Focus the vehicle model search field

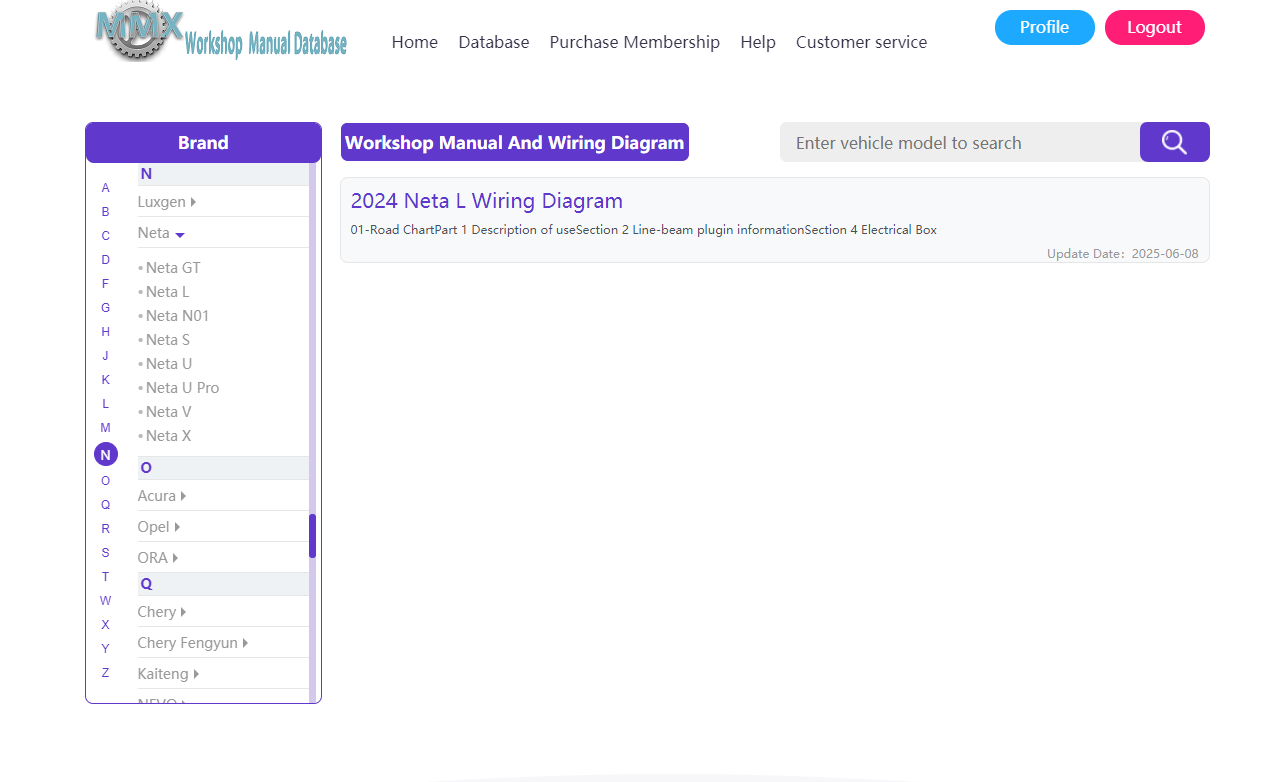tap(960, 142)
